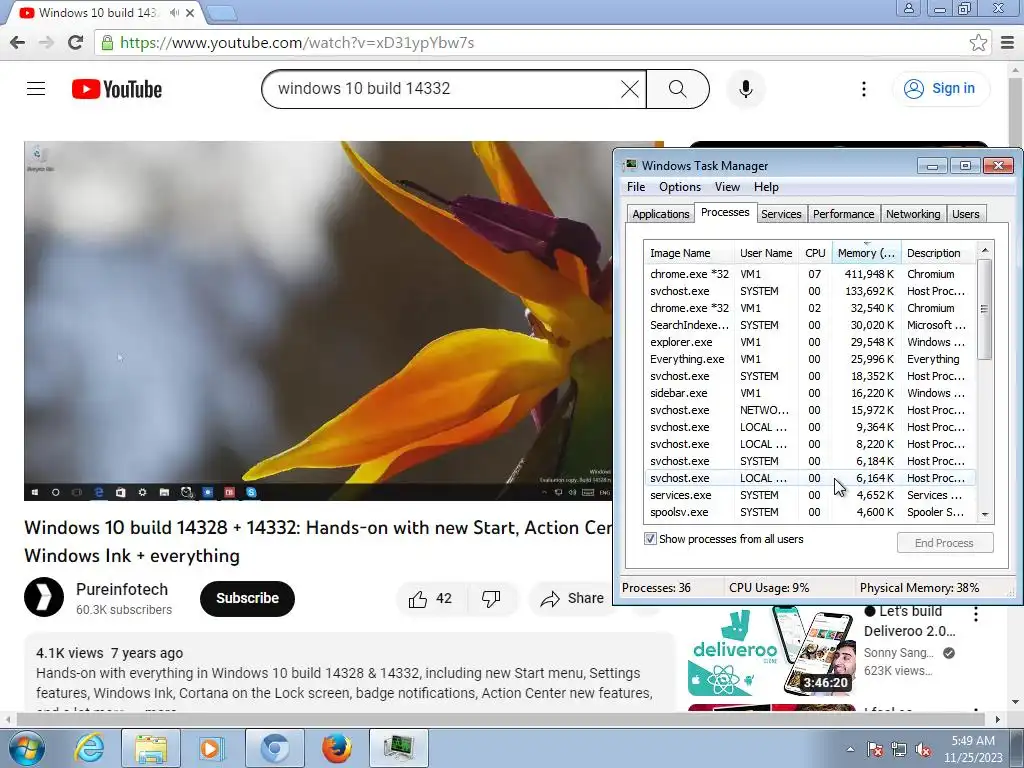Bookmark the page with the star icon
The width and height of the screenshot is (1024, 768).
coord(978,43)
